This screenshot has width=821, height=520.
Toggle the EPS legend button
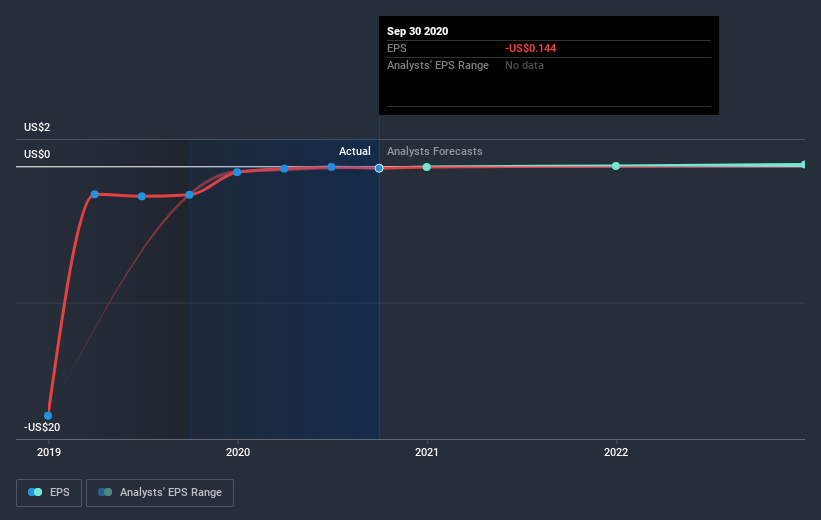pyautogui.click(x=49, y=493)
